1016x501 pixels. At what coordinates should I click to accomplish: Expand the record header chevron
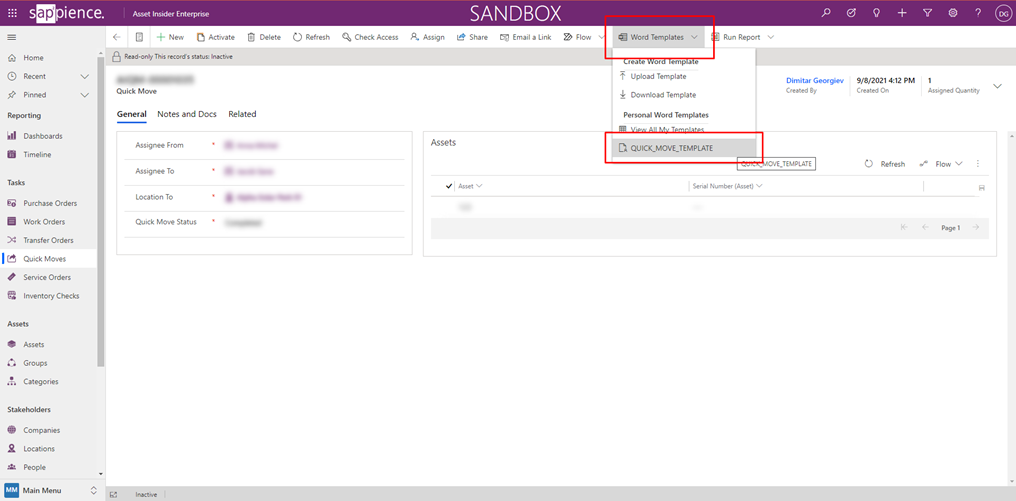[x=997, y=86]
